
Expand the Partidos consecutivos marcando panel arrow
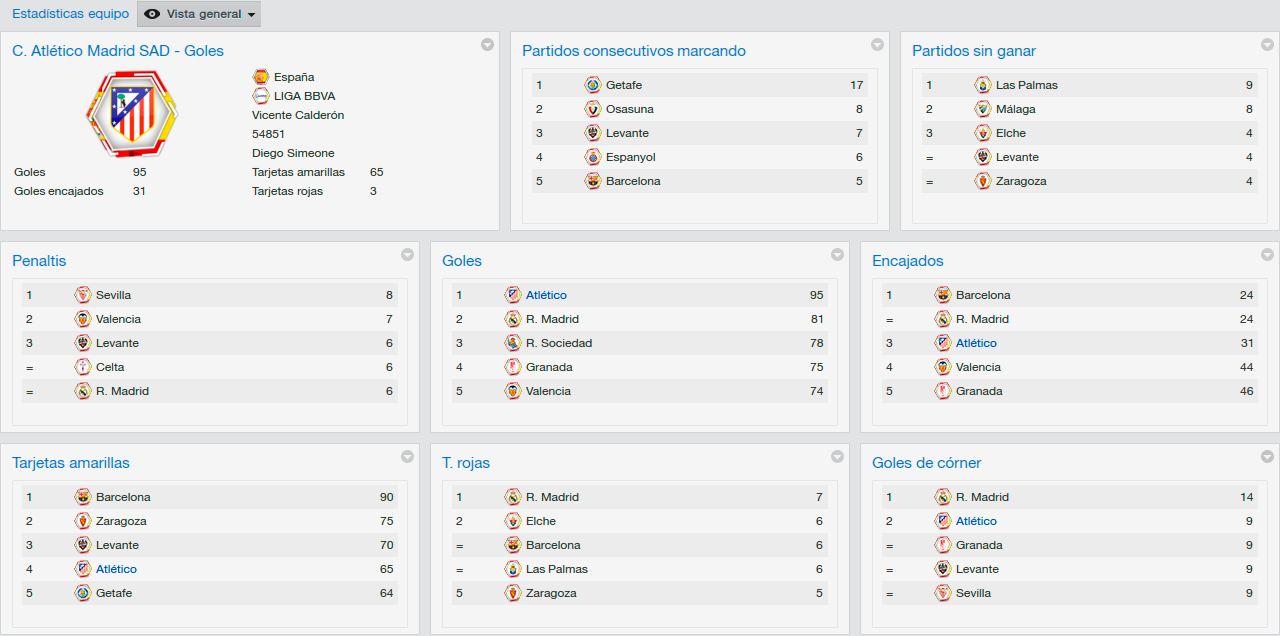coord(877,44)
